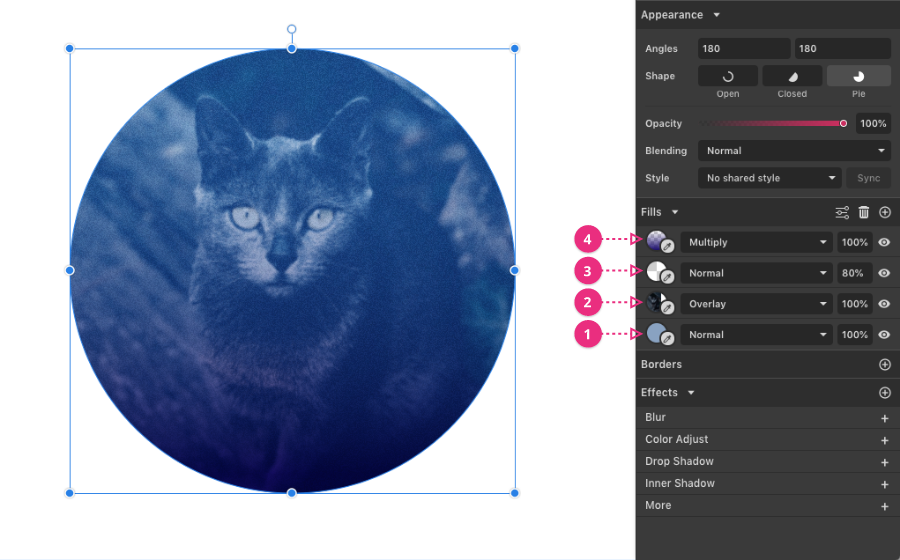900x560 pixels.
Task: Click the Opacity slider handle
Action: (843, 123)
